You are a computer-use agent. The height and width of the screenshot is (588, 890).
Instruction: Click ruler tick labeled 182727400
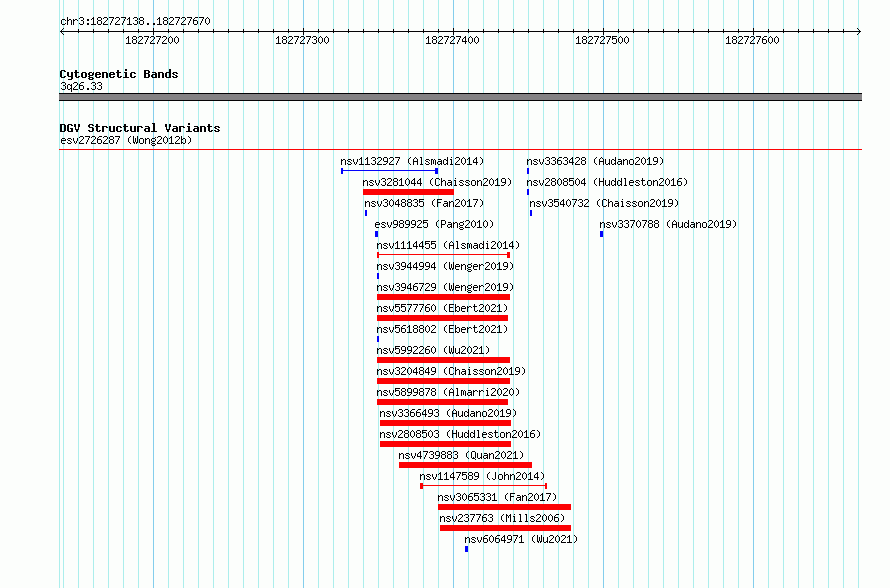click(452, 40)
